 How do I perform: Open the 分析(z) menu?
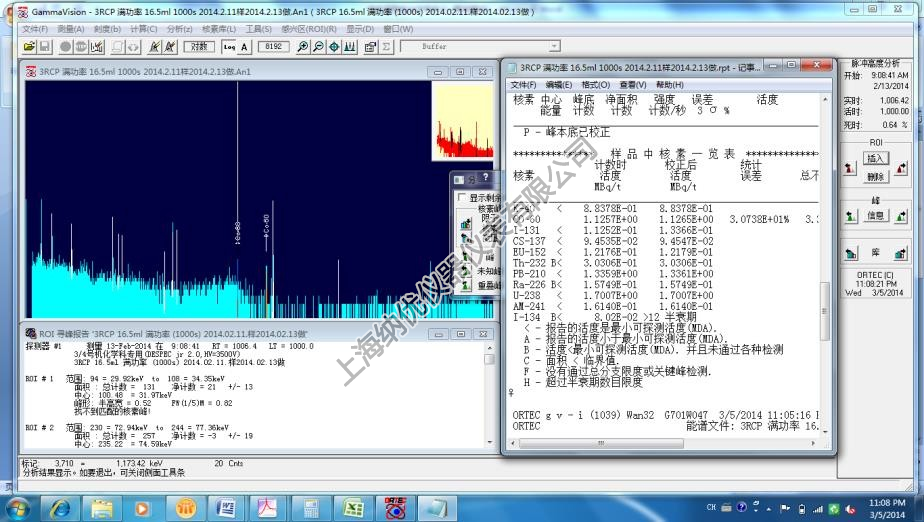[179, 29]
